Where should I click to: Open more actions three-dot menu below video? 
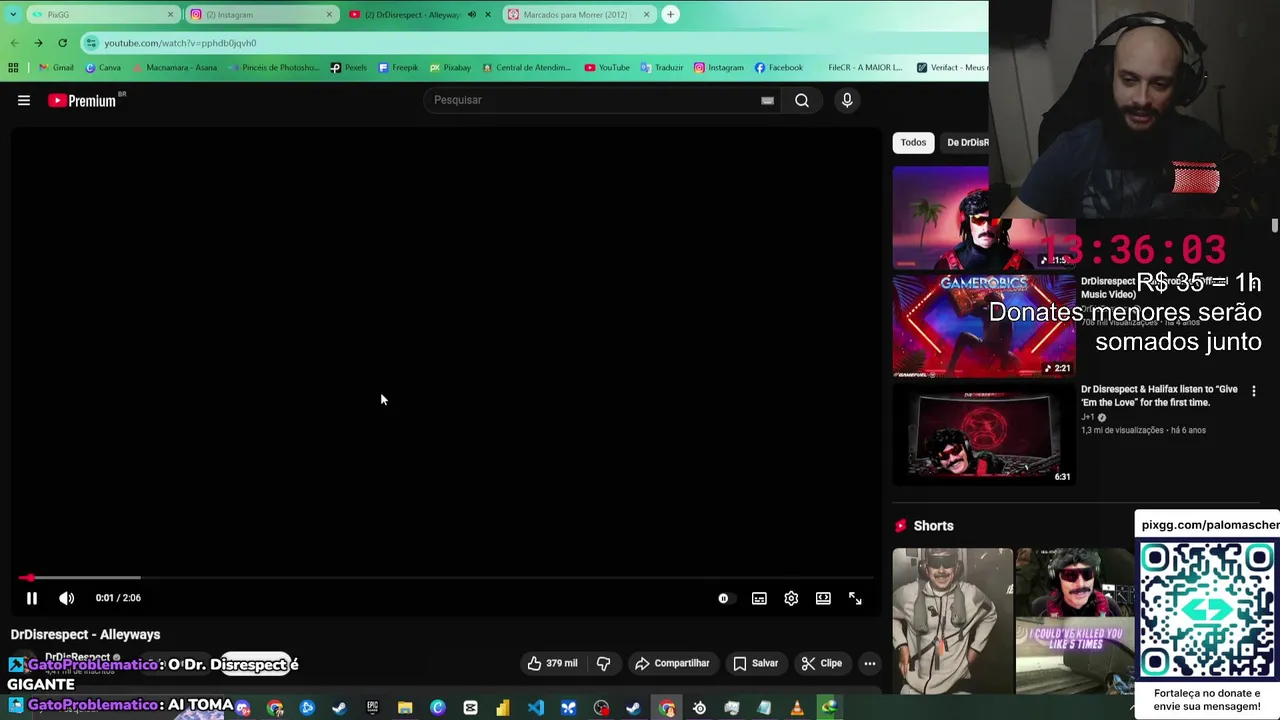[x=870, y=663]
